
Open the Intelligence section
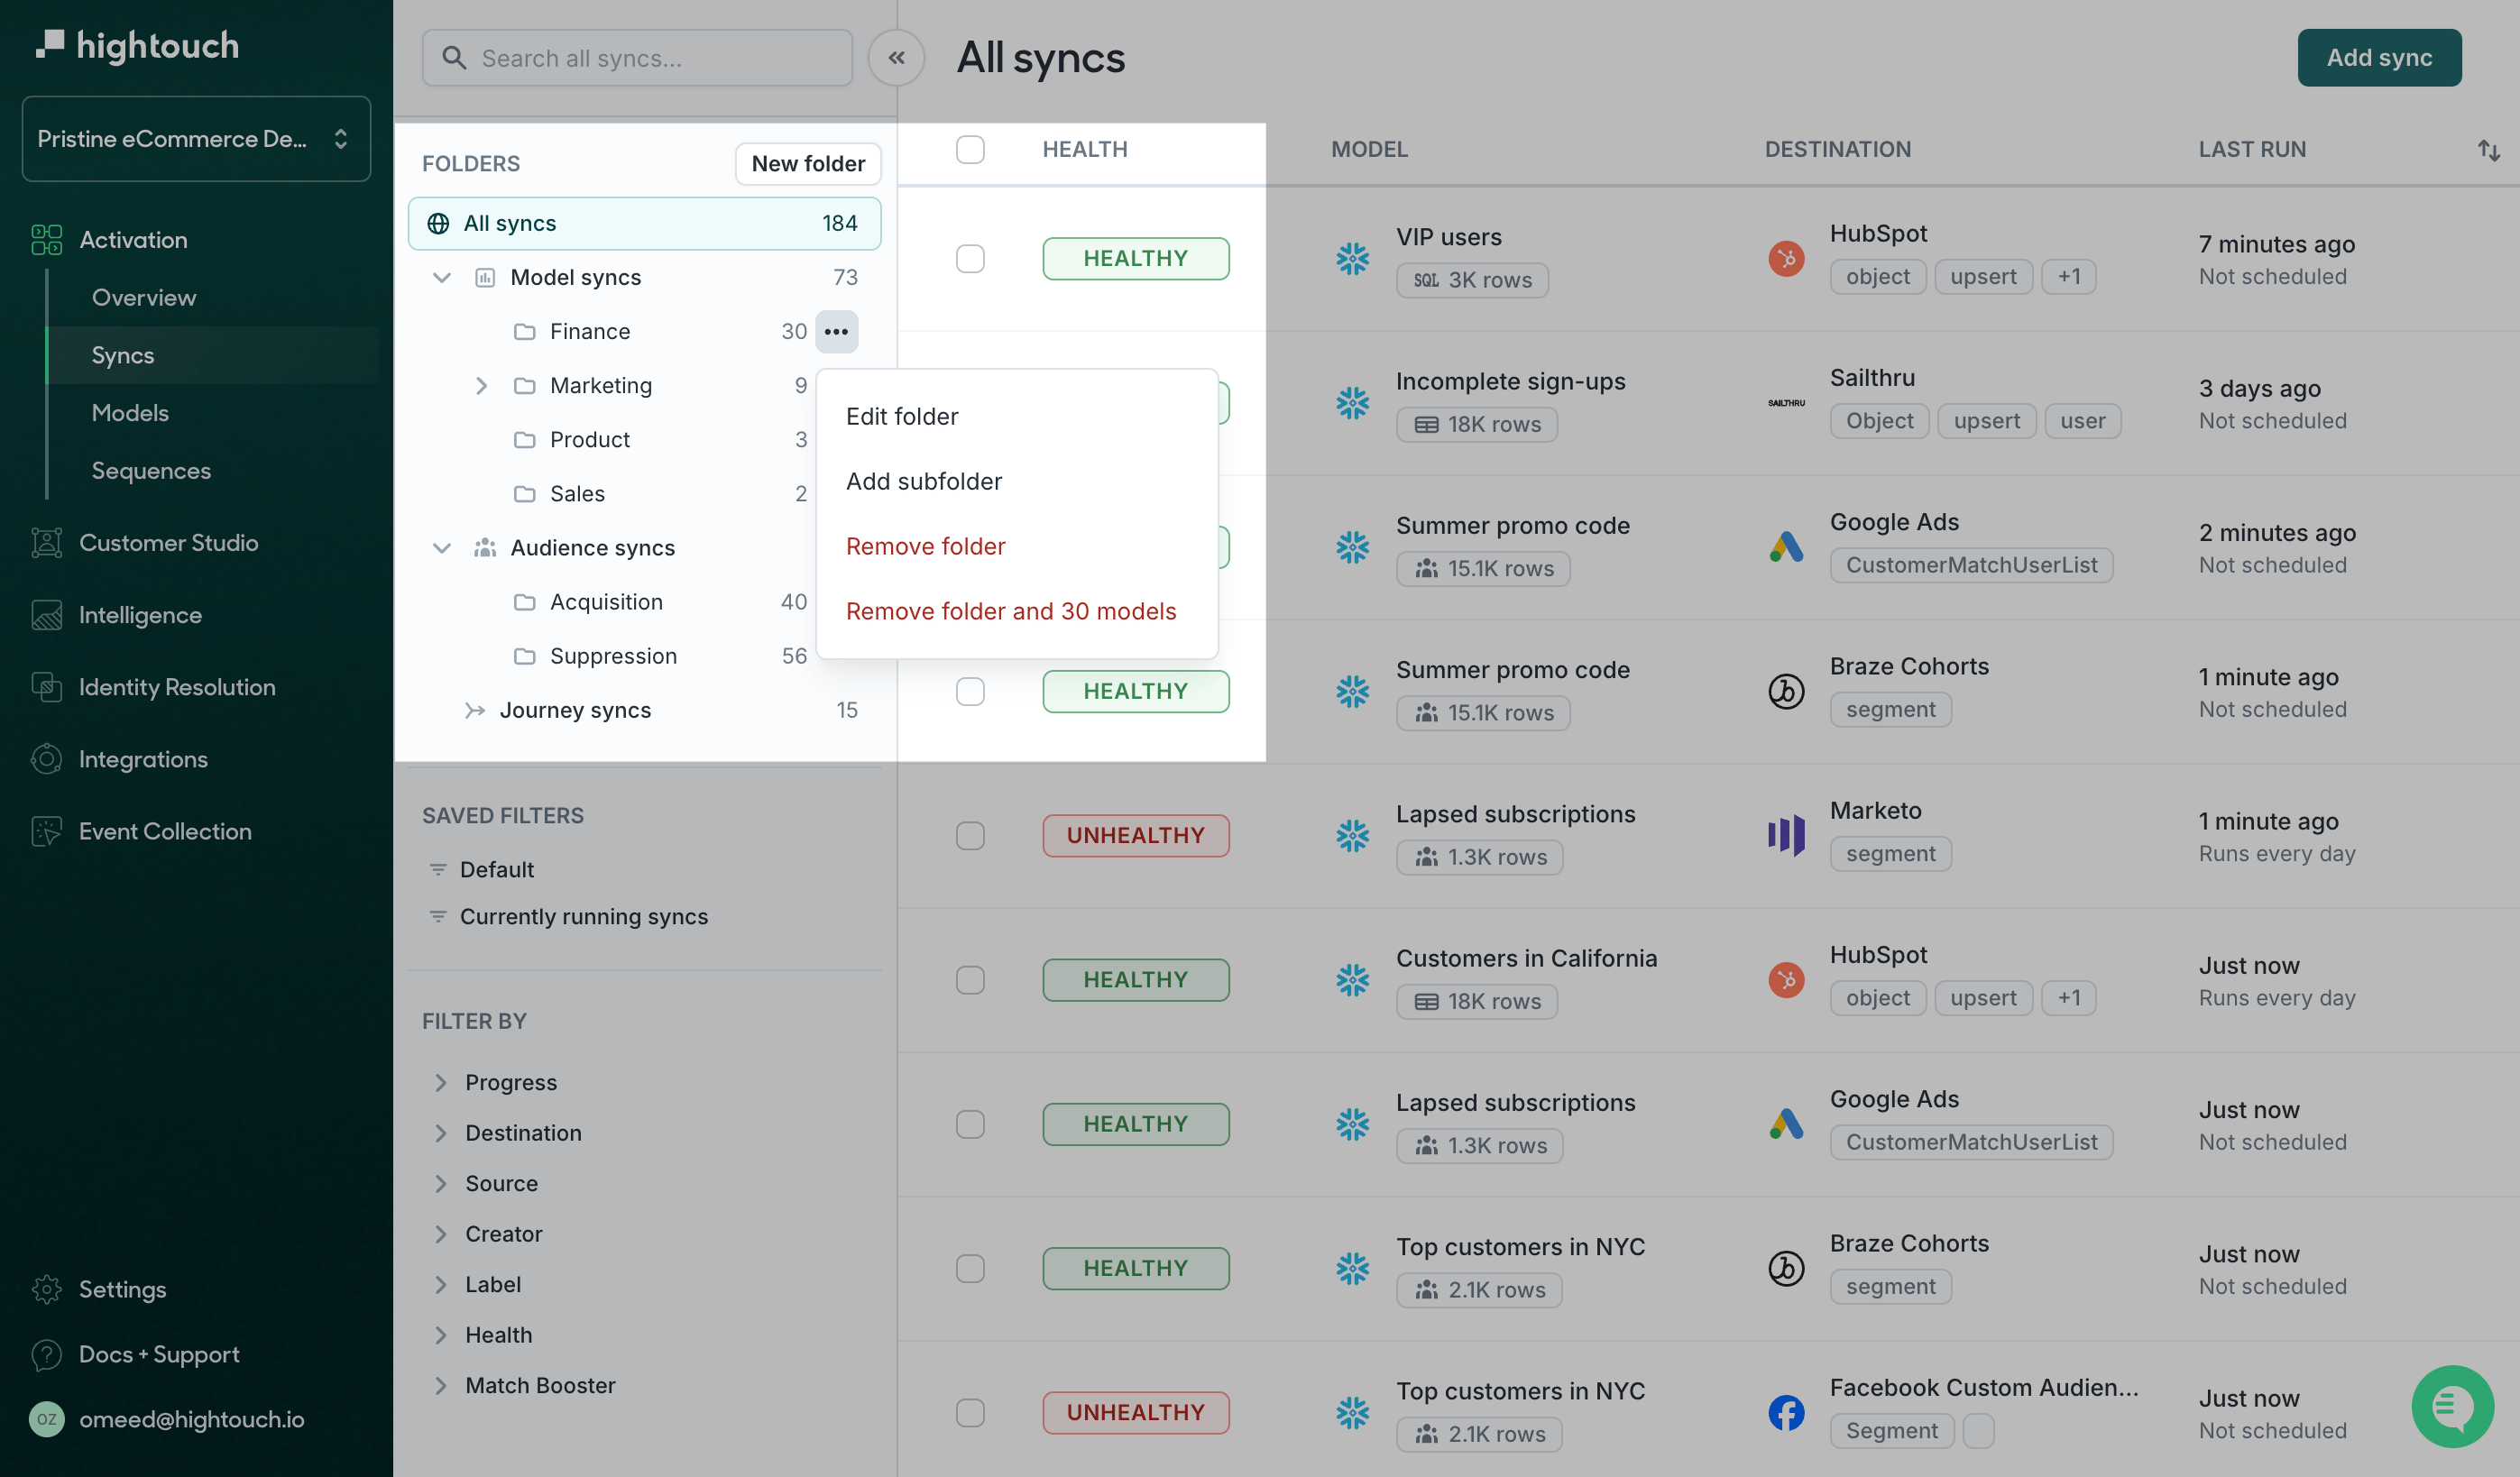(140, 615)
